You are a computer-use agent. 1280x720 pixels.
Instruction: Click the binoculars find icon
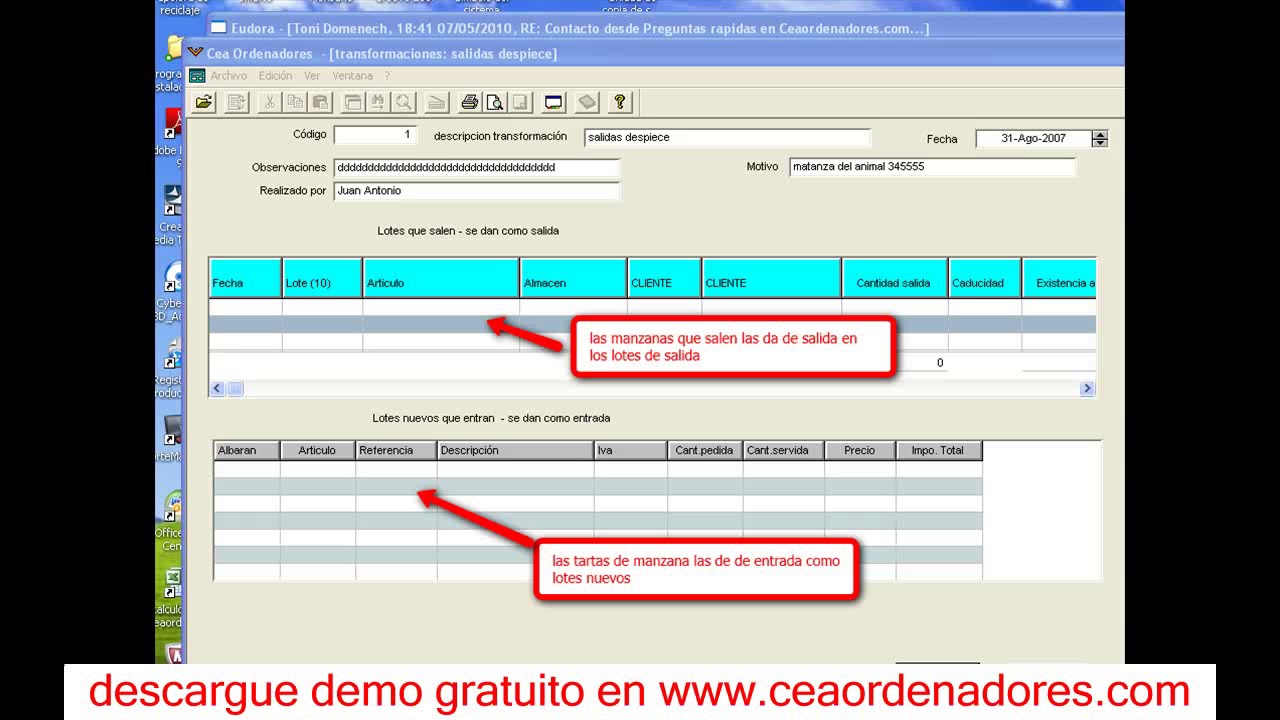[x=377, y=102]
